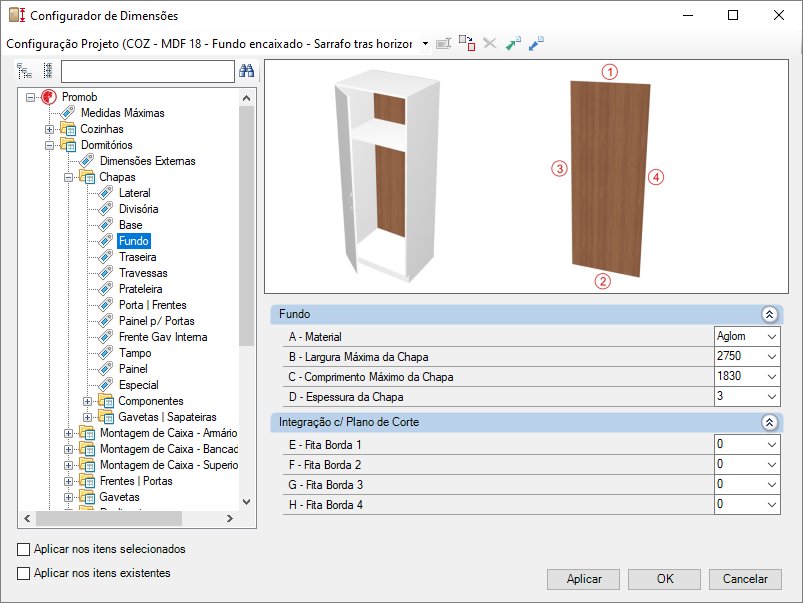Click the Cancelar button
803x603 pixels.
pos(745,579)
